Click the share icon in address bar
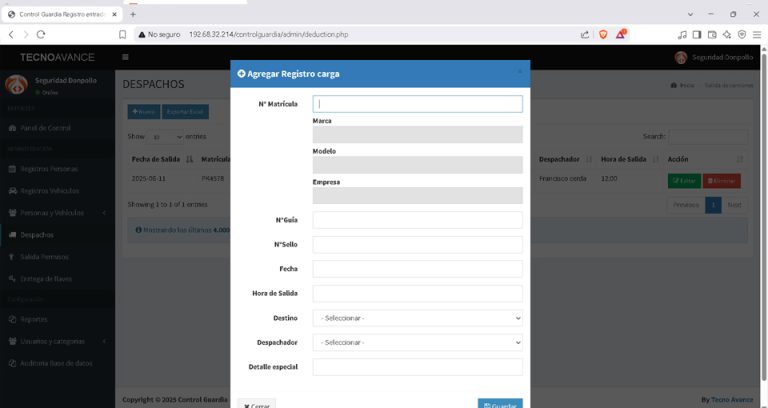The image size is (768, 408). [x=585, y=34]
